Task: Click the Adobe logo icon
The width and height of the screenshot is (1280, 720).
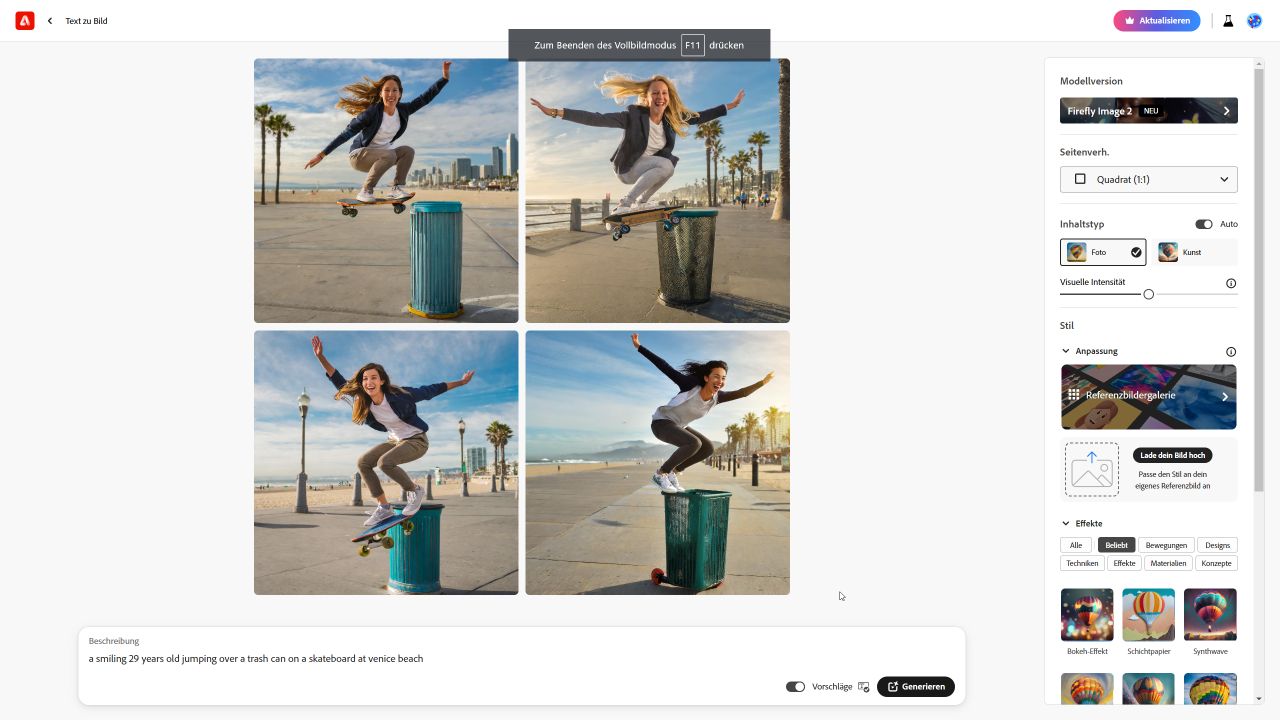Action: [x=25, y=20]
